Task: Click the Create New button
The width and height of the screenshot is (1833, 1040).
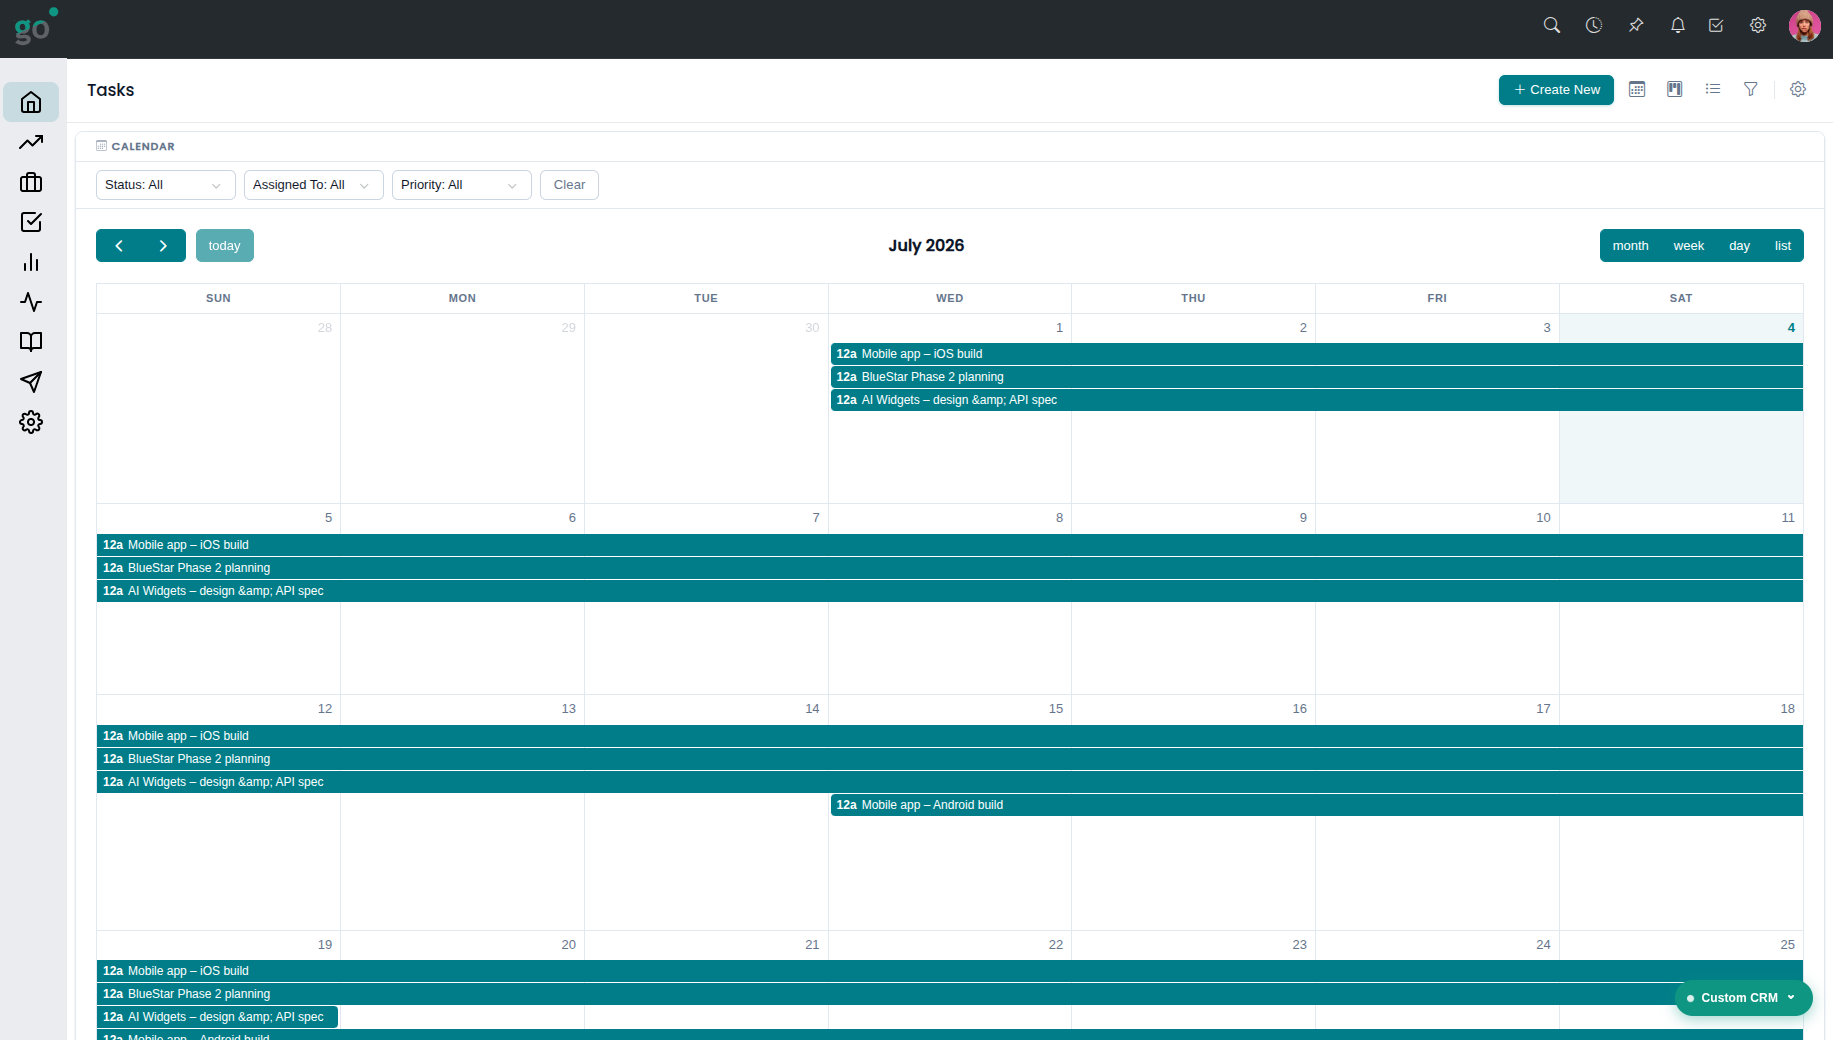Action: (1556, 90)
